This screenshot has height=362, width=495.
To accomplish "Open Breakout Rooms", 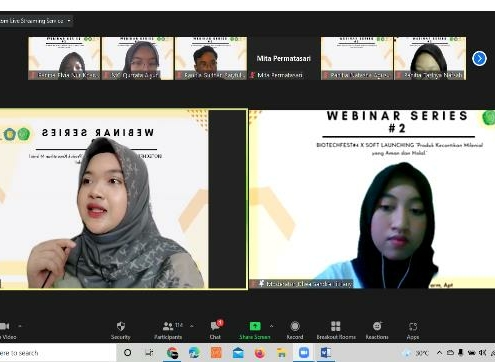I will 336,330.
